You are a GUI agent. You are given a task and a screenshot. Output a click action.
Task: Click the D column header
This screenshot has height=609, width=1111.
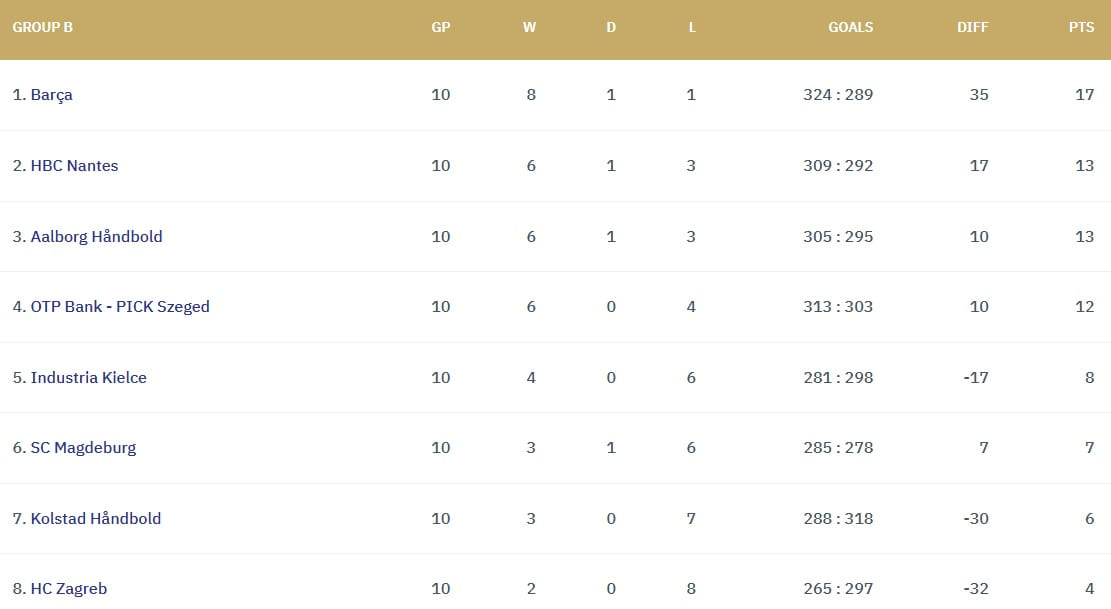611,28
